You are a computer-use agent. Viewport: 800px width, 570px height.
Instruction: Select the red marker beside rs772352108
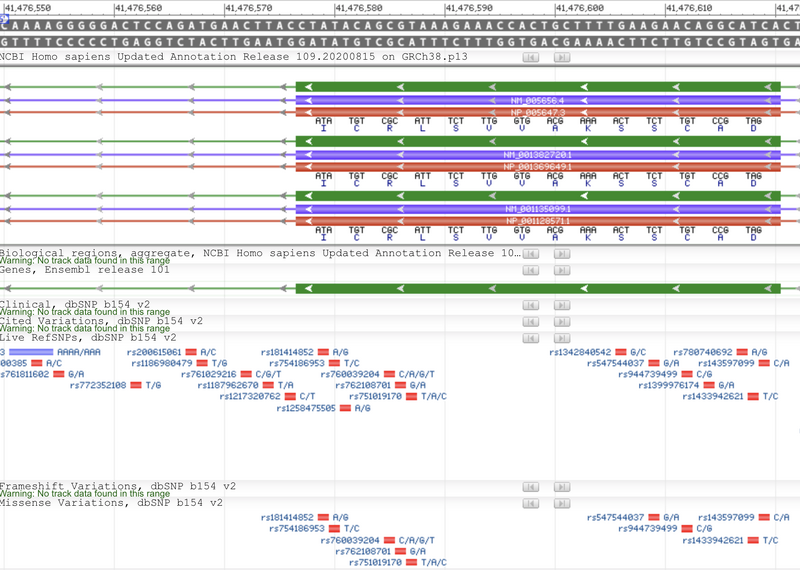[136, 385]
